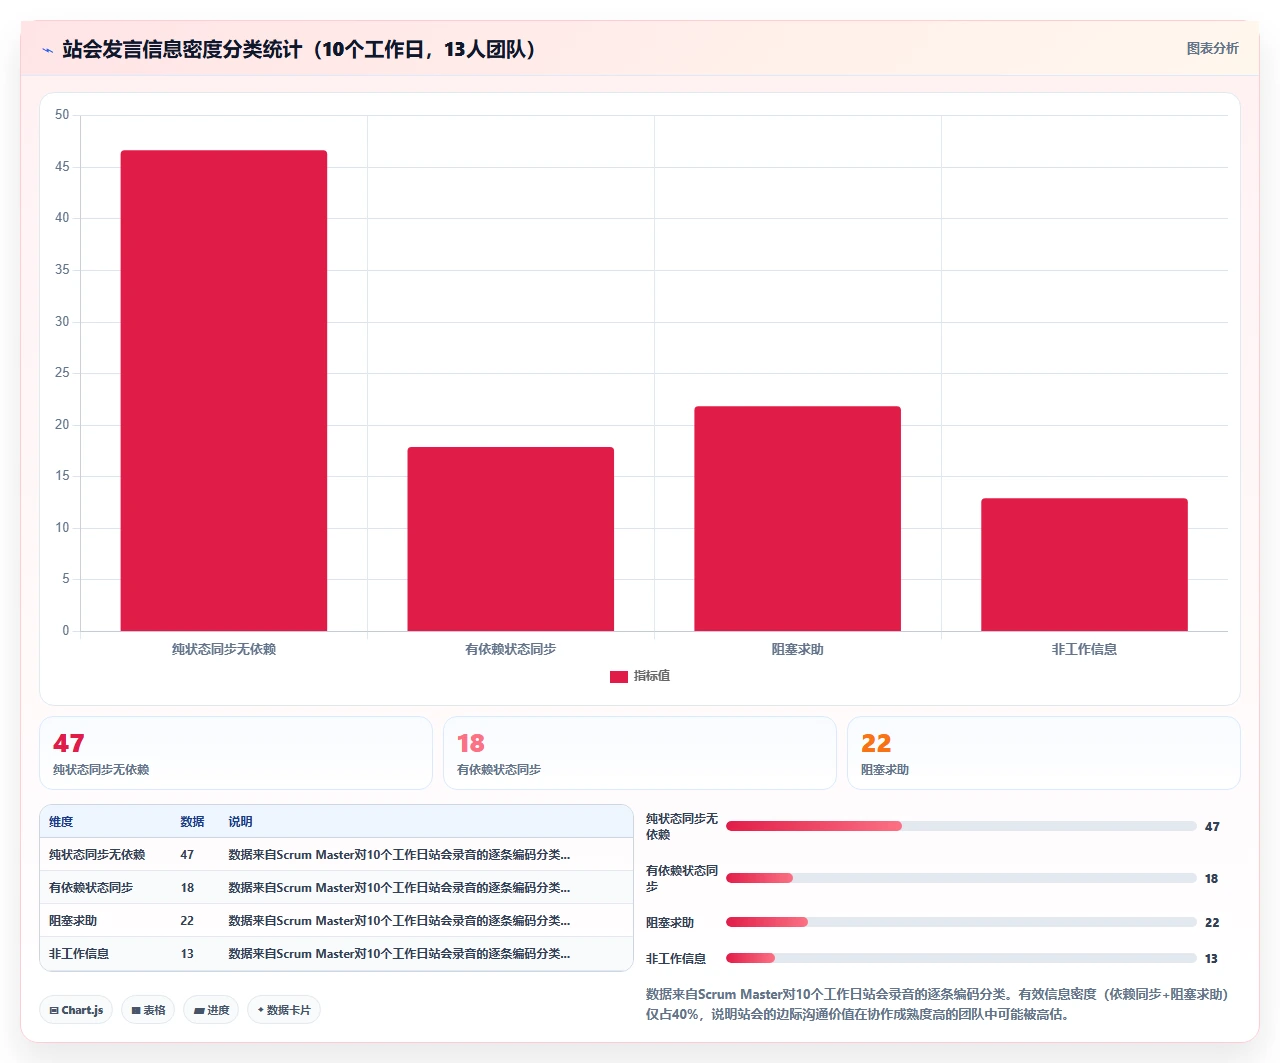Select the 表格 tag chip
This screenshot has height=1063, width=1280.
point(148,1010)
